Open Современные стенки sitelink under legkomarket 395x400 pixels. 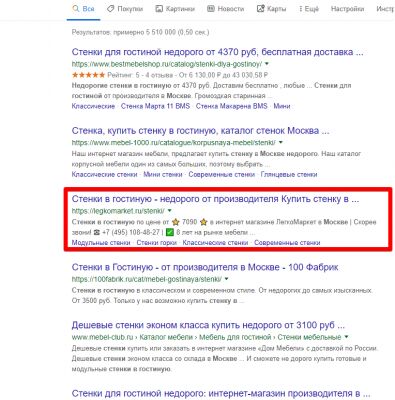pyautogui.click(x=287, y=243)
